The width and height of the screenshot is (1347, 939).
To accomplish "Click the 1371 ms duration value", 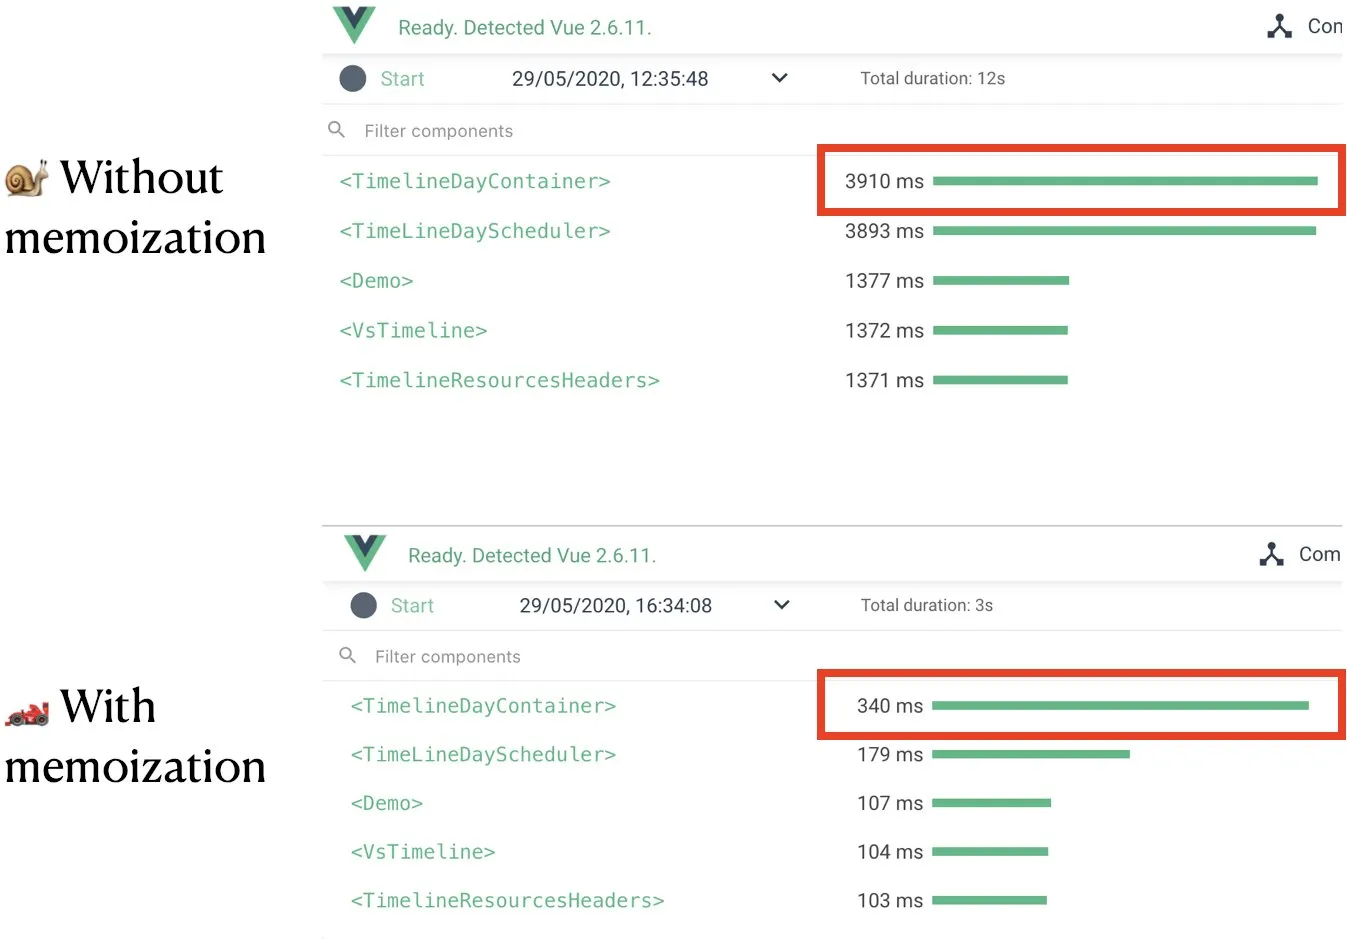I will [x=884, y=380].
